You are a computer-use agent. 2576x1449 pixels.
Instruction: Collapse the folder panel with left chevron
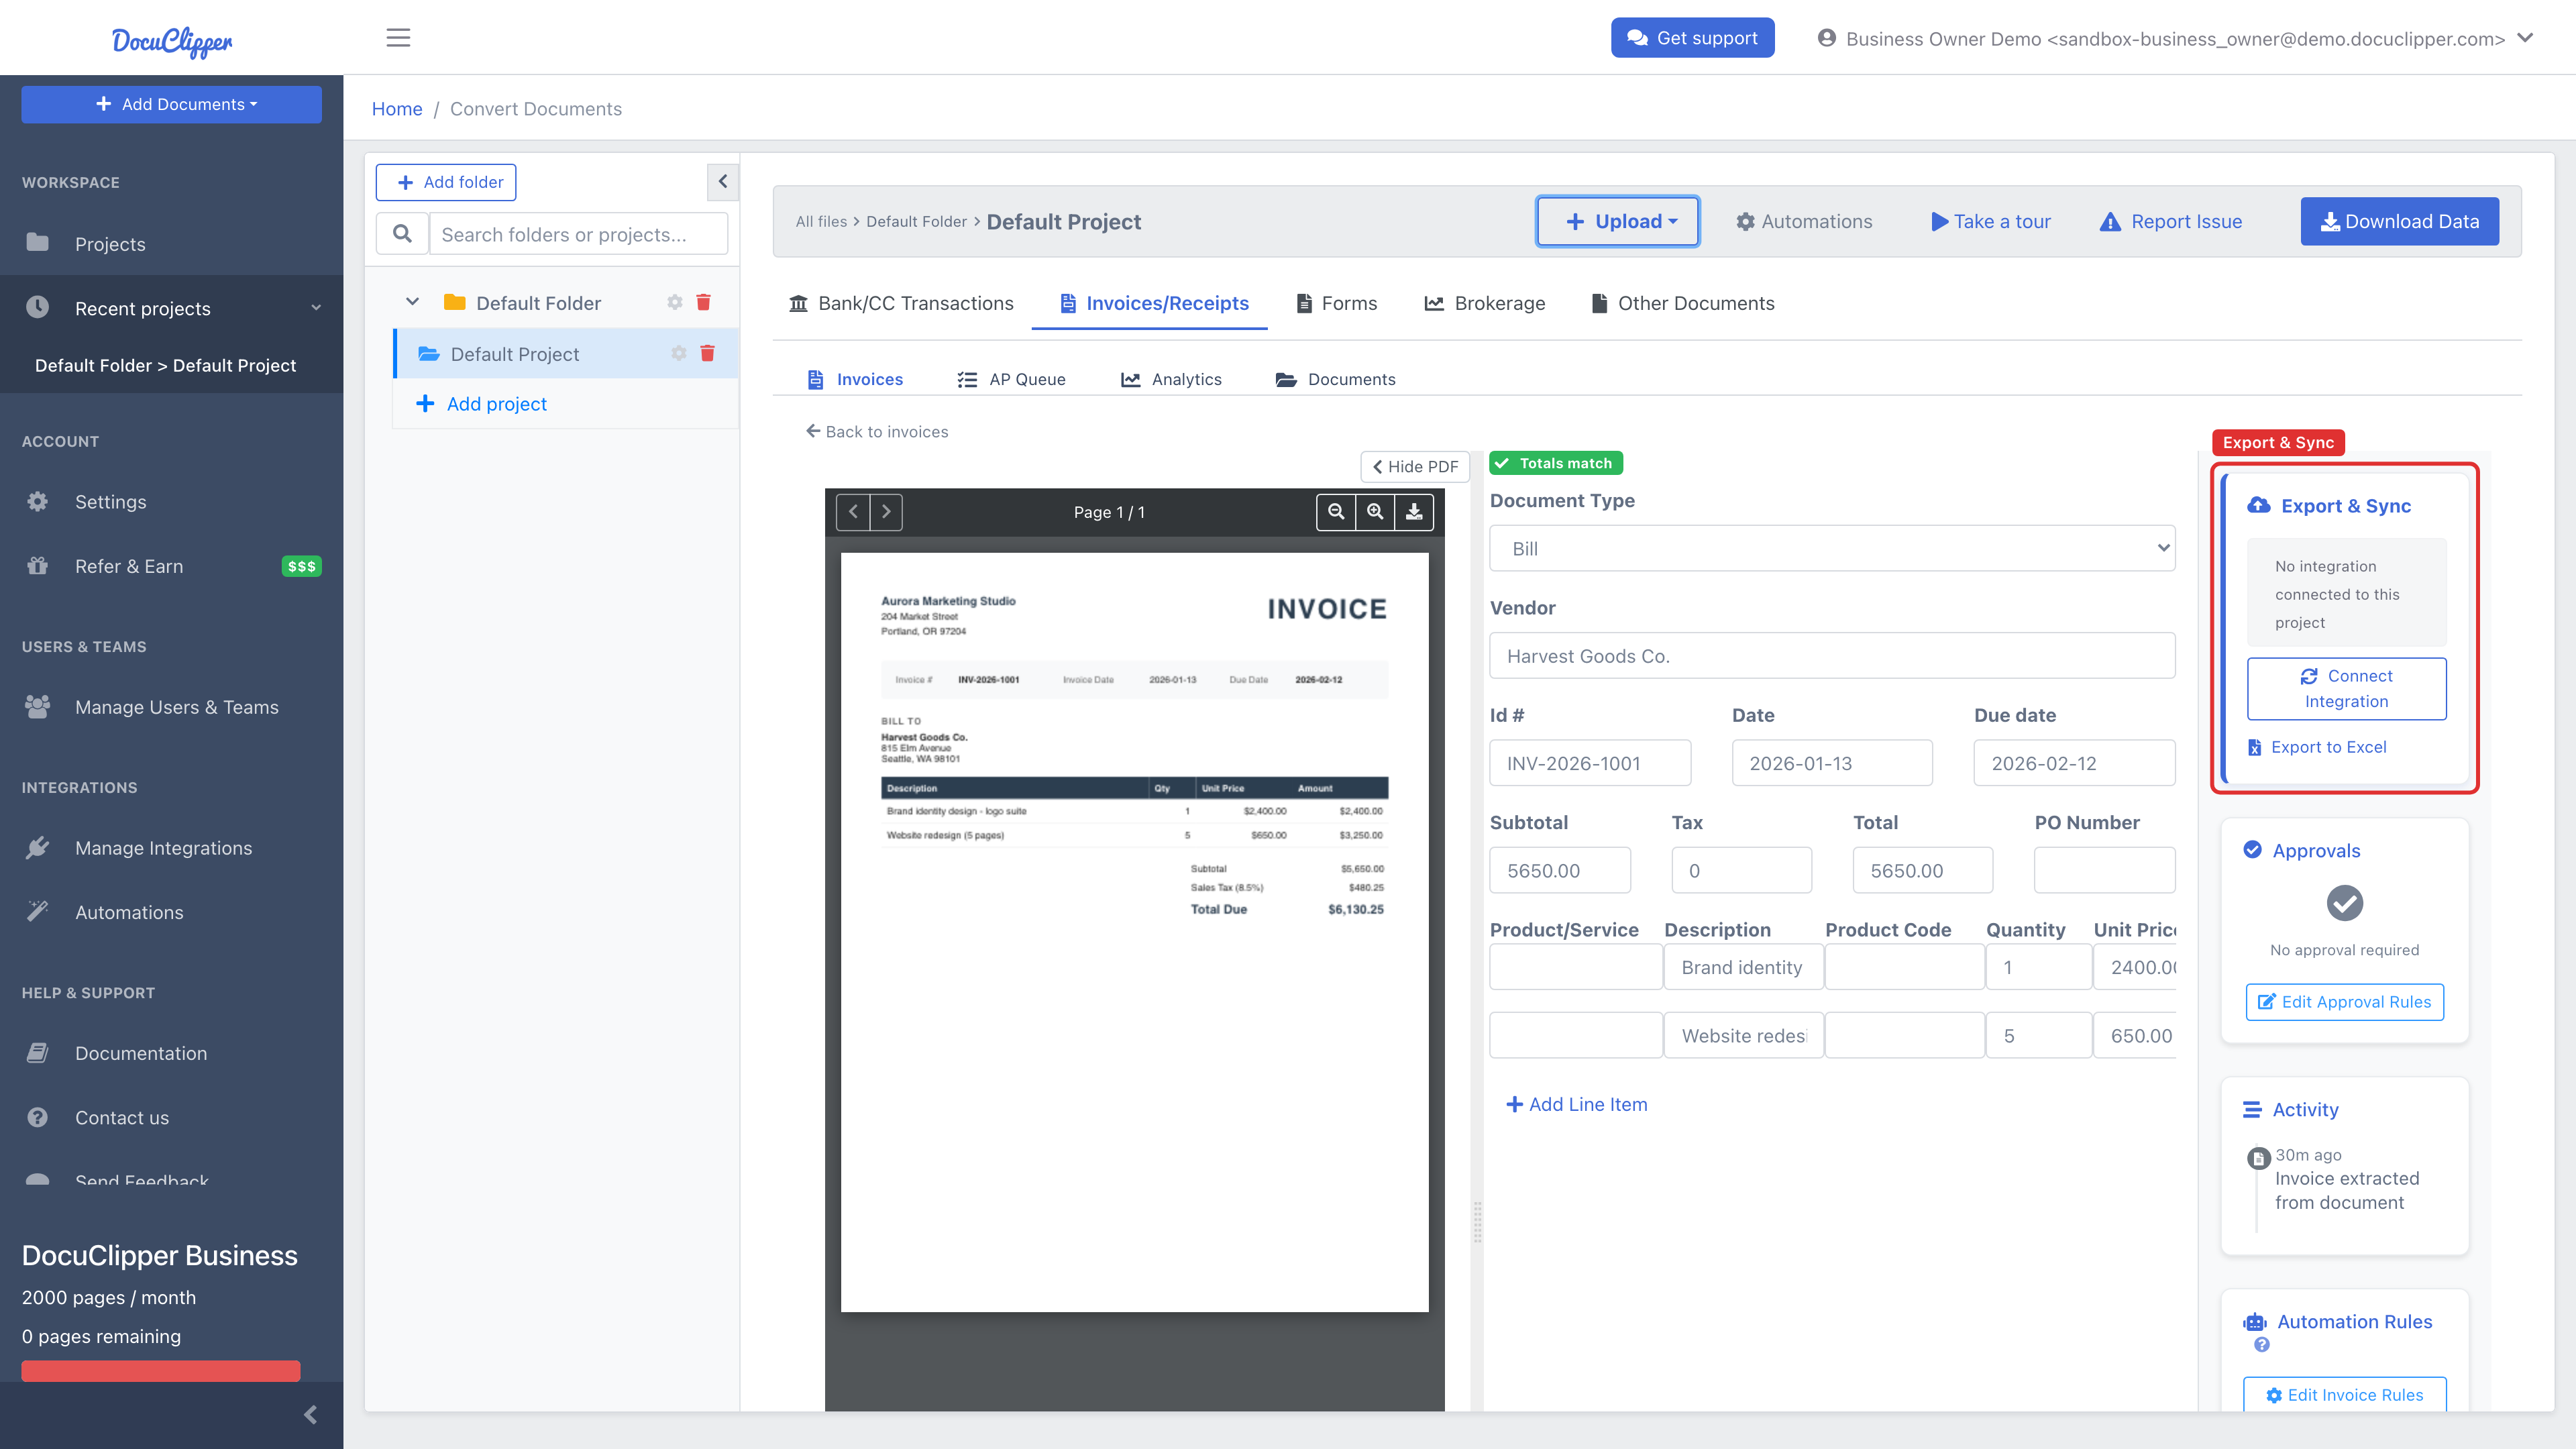tap(722, 182)
